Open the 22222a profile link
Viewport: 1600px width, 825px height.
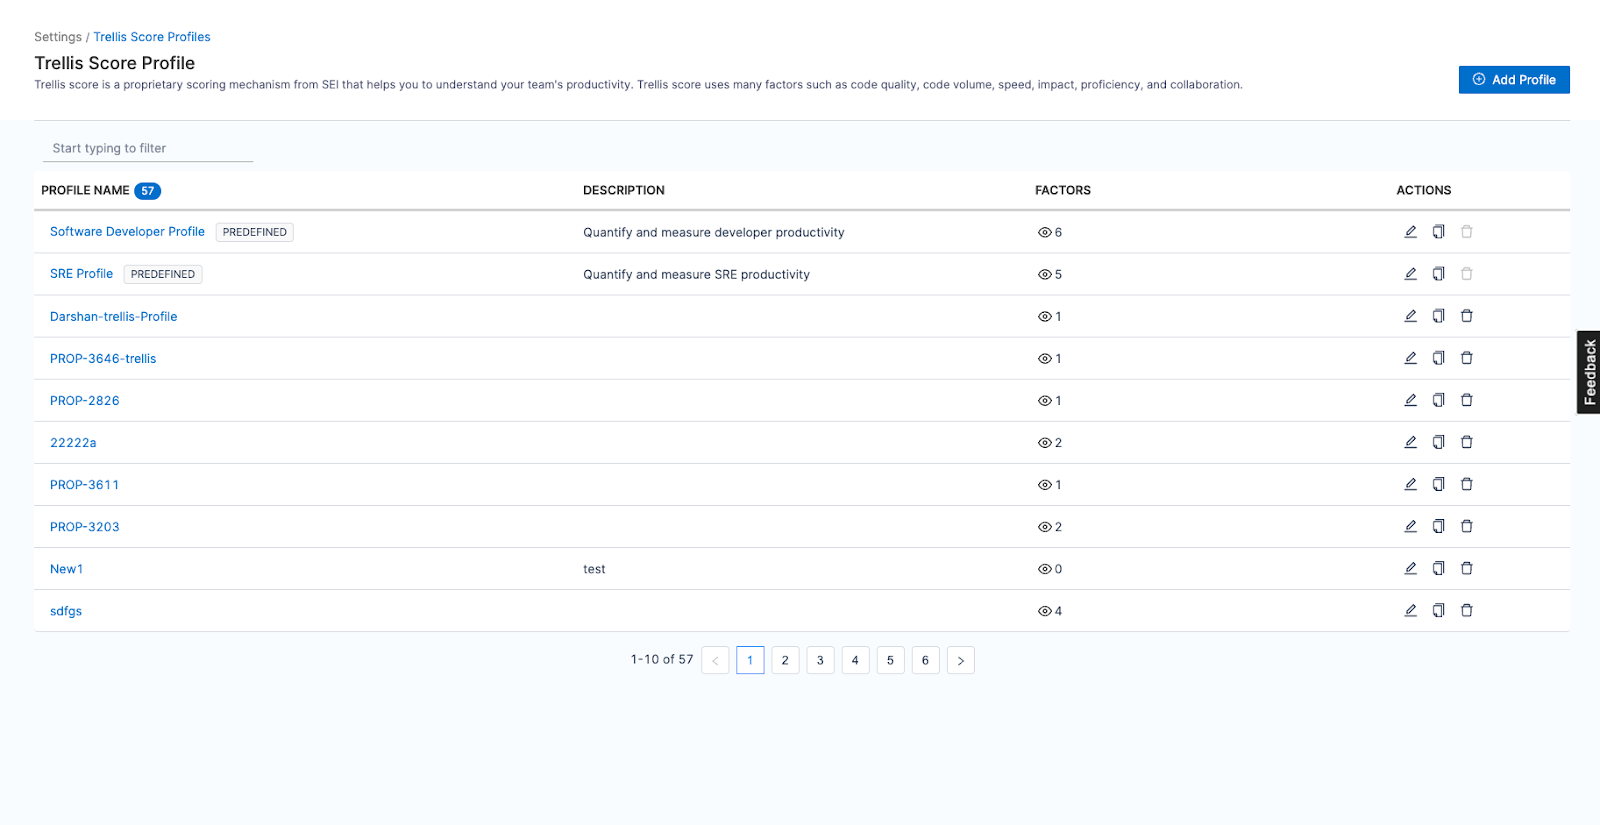[73, 443]
